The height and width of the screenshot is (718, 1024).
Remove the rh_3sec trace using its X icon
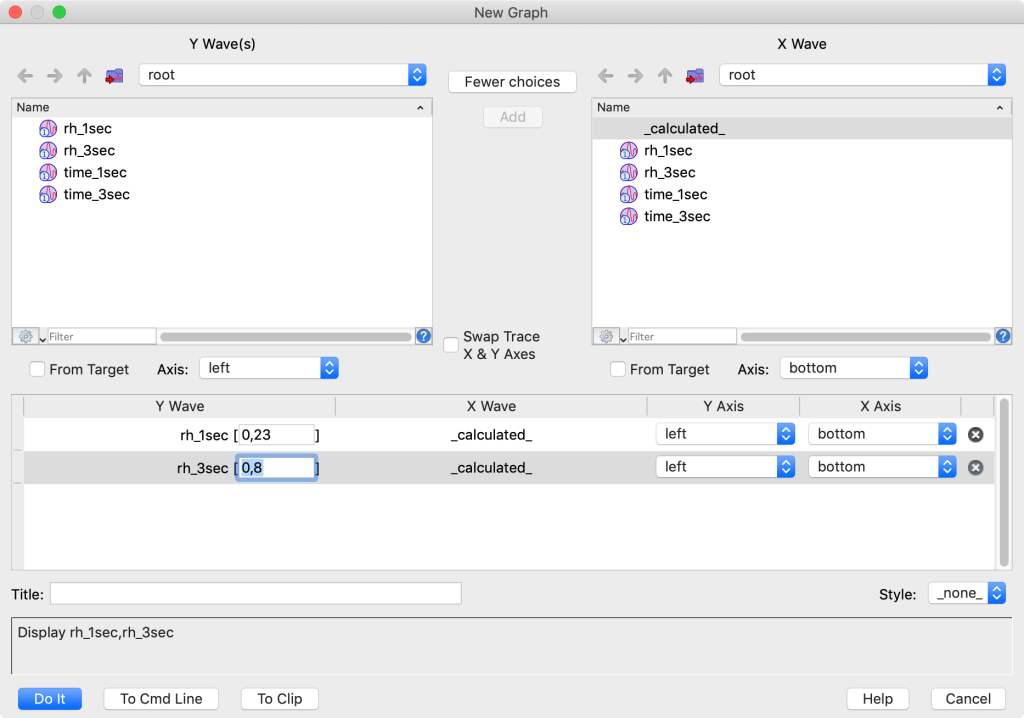(975, 466)
